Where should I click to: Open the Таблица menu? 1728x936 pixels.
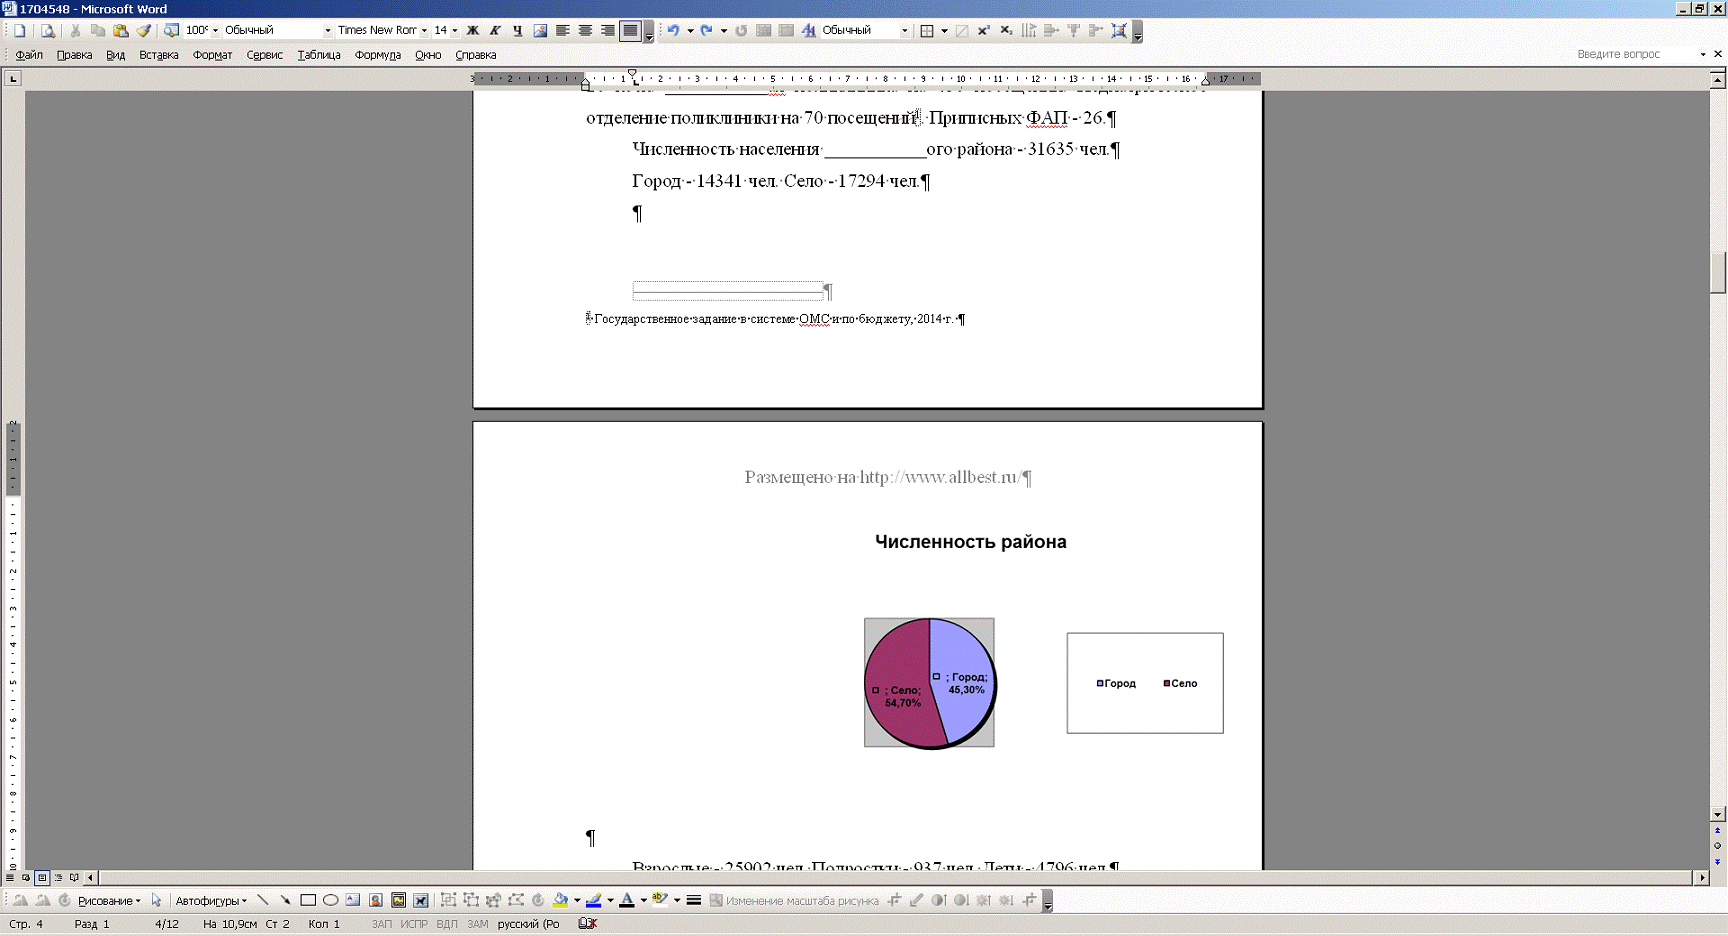(x=319, y=55)
